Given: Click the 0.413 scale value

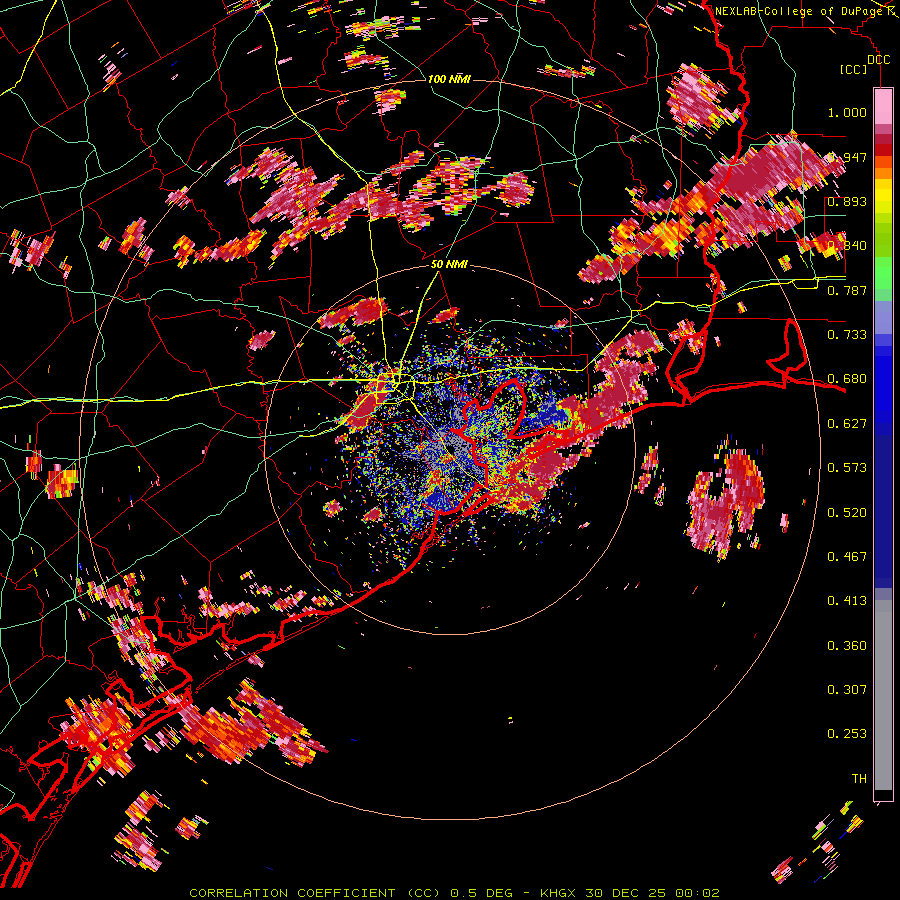Looking at the screenshot, I should pos(847,601).
